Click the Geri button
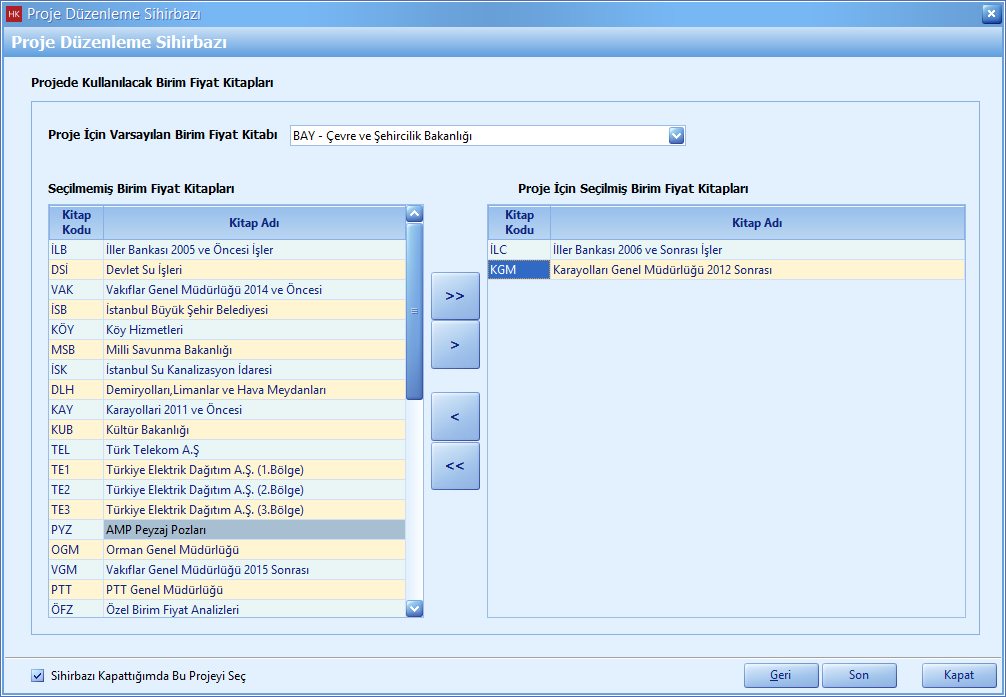The width and height of the screenshot is (1006, 697). [781, 675]
